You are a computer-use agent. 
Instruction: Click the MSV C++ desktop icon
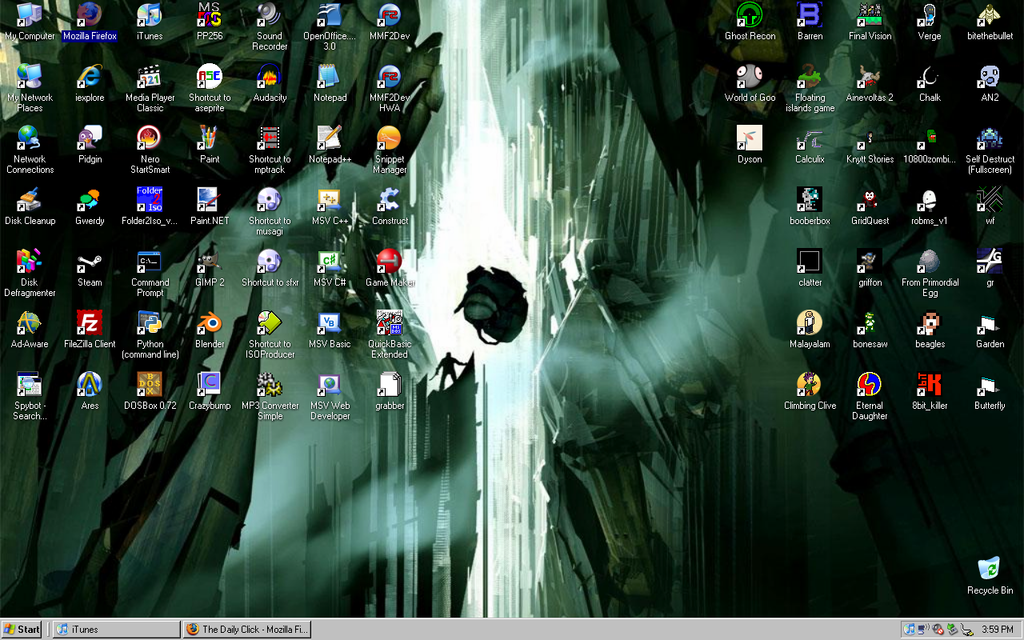coord(329,199)
